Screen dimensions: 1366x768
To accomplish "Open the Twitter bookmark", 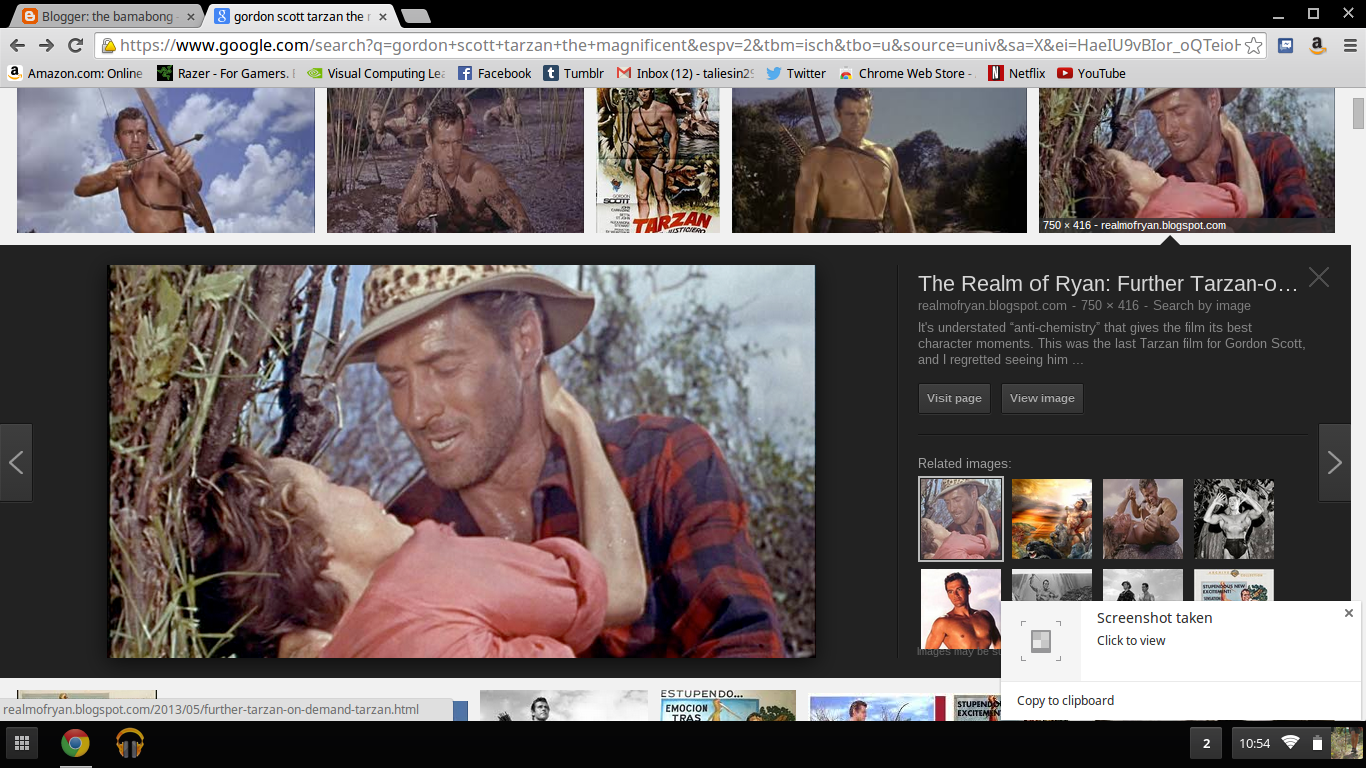I will pyautogui.click(x=796, y=73).
